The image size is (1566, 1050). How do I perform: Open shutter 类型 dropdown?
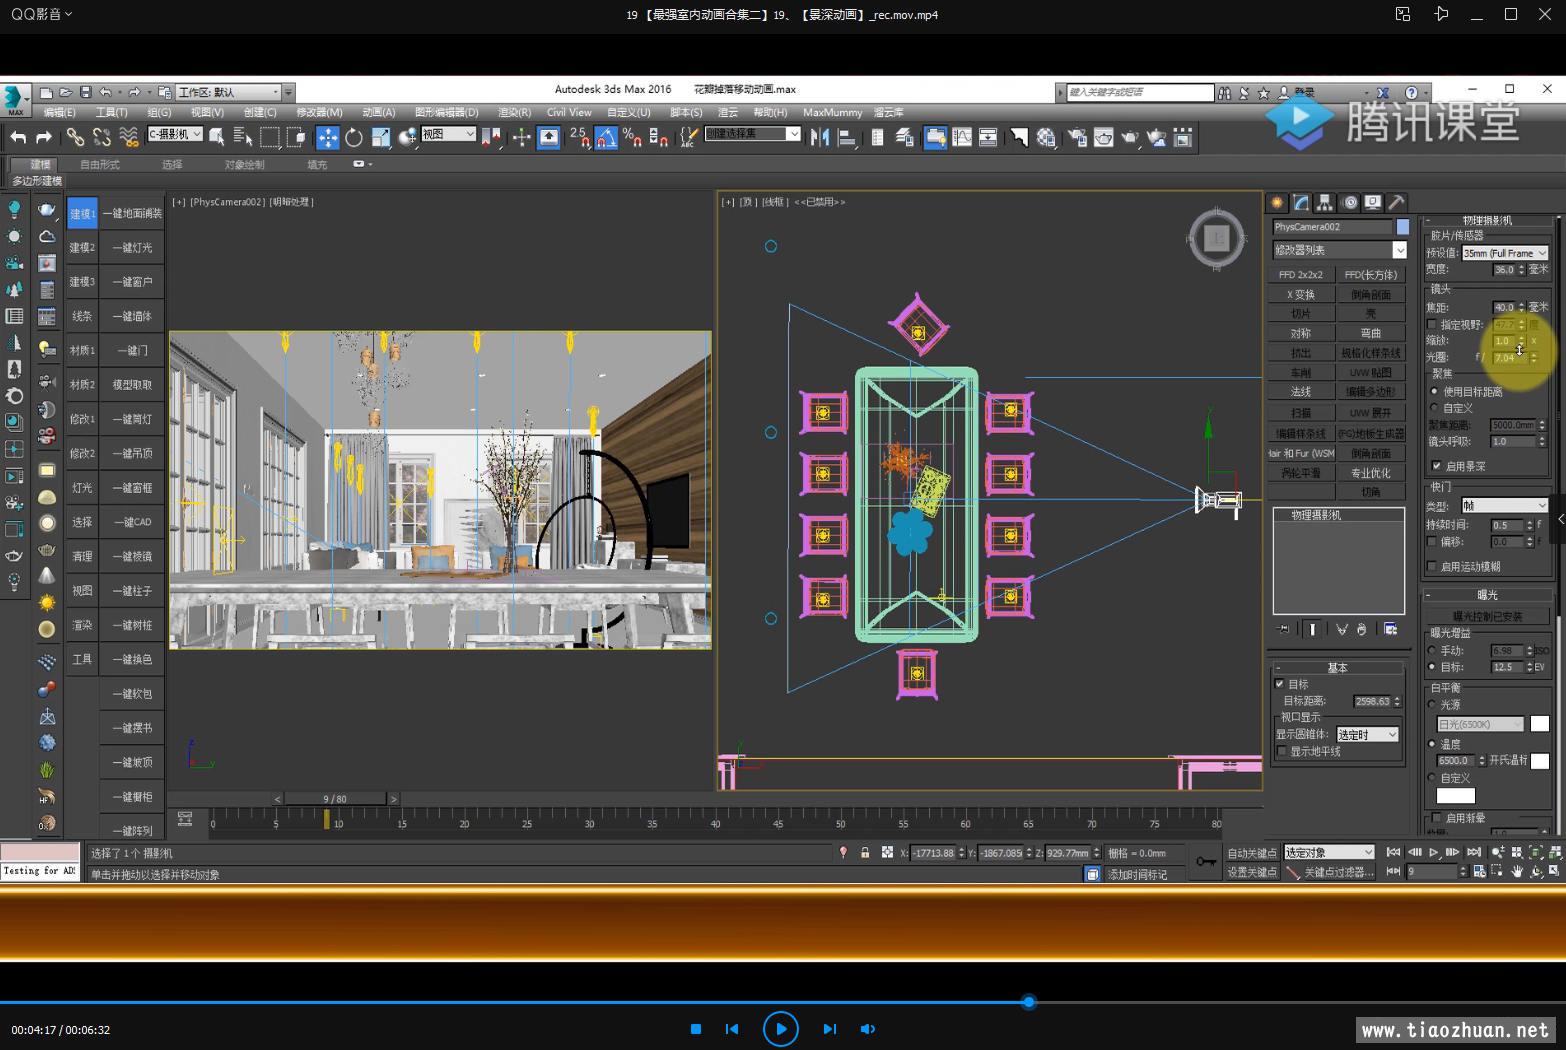point(1505,506)
